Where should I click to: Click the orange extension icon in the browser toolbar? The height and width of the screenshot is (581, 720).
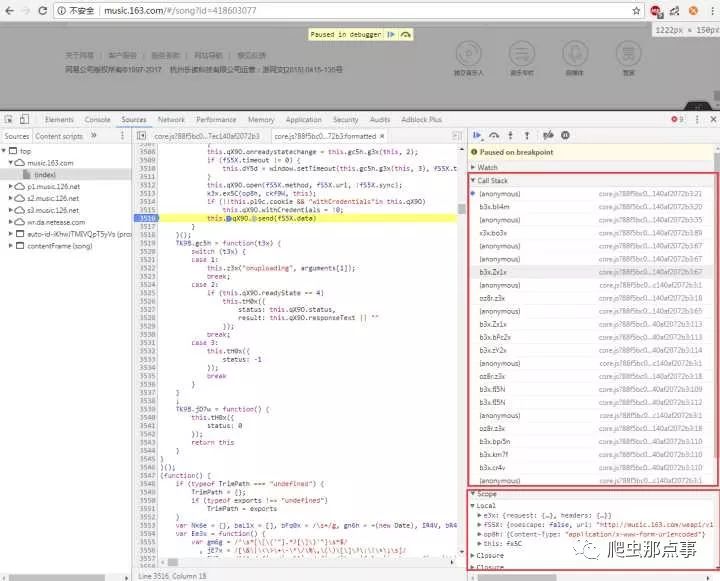point(693,11)
